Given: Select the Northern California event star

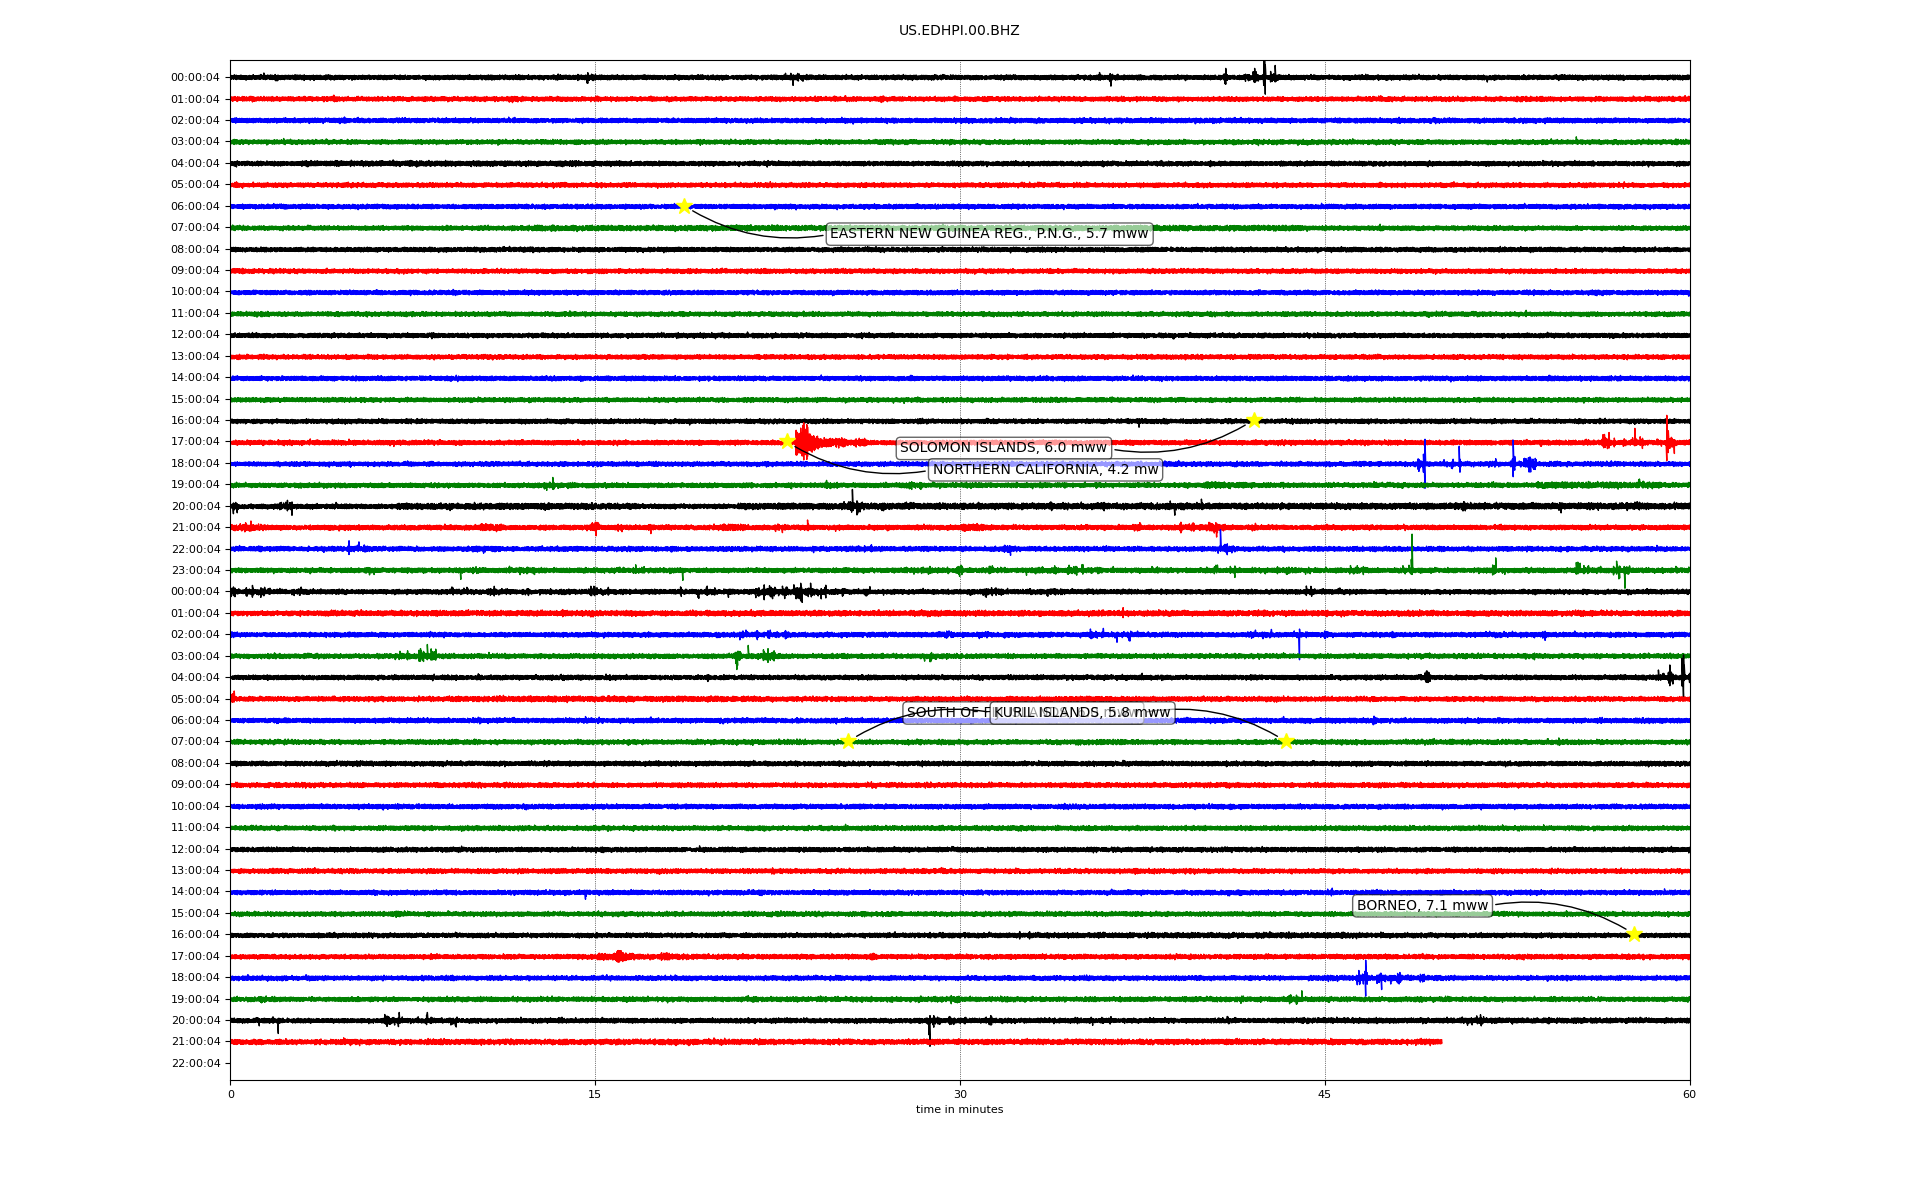Looking at the screenshot, I should point(787,441).
